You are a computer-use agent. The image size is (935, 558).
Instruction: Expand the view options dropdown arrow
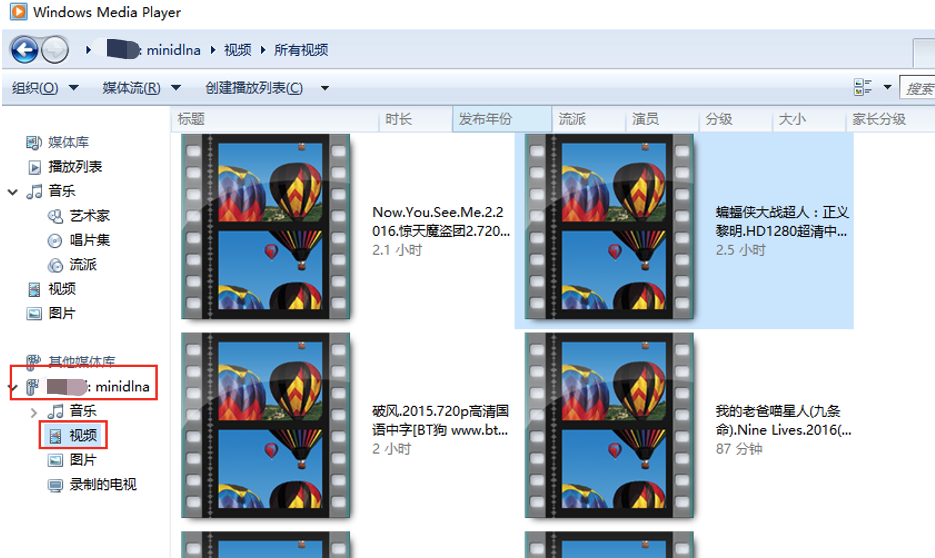tap(887, 88)
